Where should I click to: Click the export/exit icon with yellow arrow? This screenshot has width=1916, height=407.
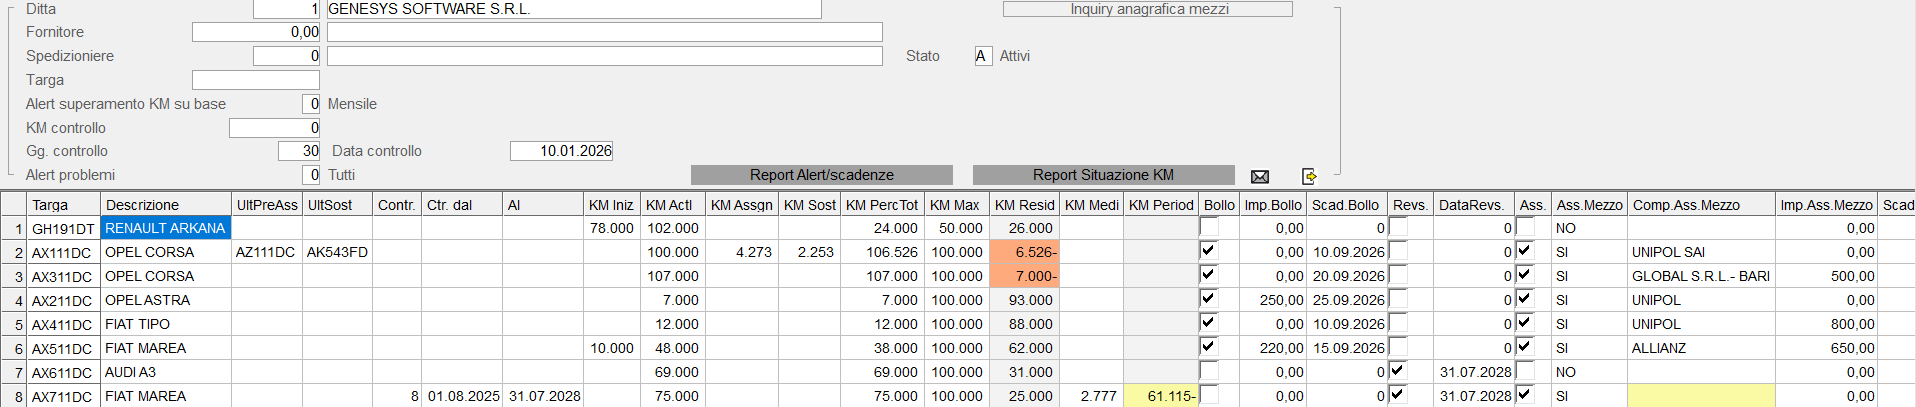[x=1309, y=176]
